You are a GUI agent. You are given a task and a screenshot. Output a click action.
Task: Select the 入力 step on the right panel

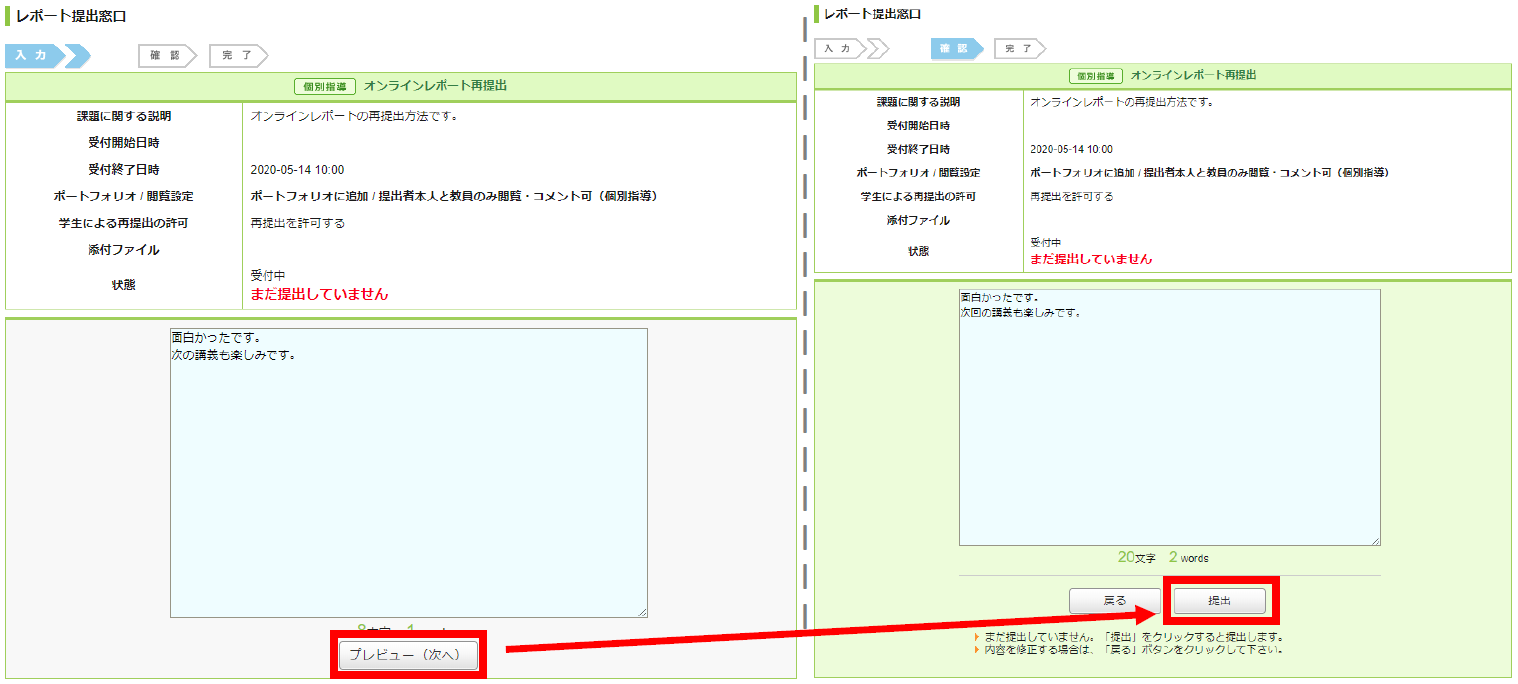pyautogui.click(x=836, y=47)
